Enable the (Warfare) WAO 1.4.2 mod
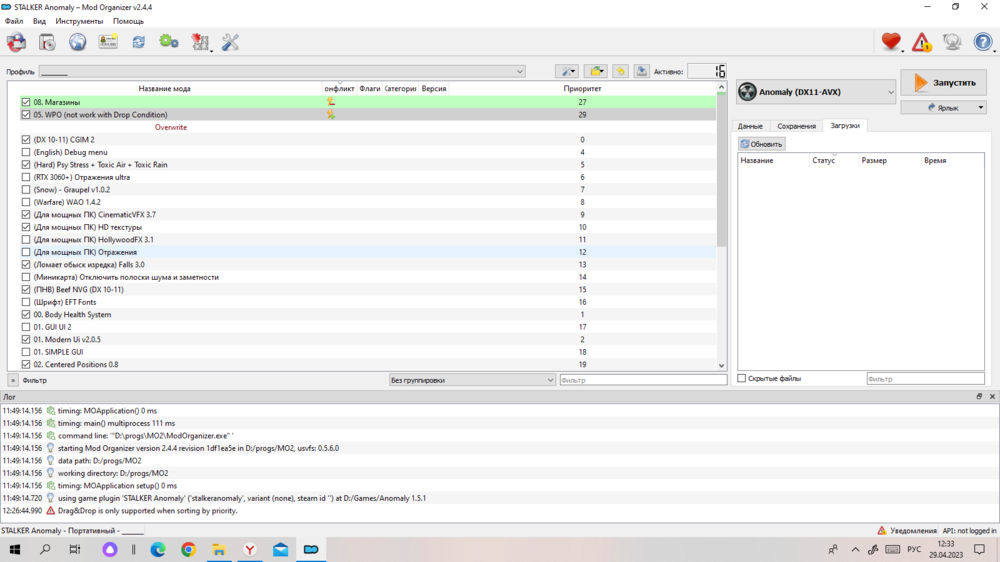The height and width of the screenshot is (562, 1000). click(26, 202)
